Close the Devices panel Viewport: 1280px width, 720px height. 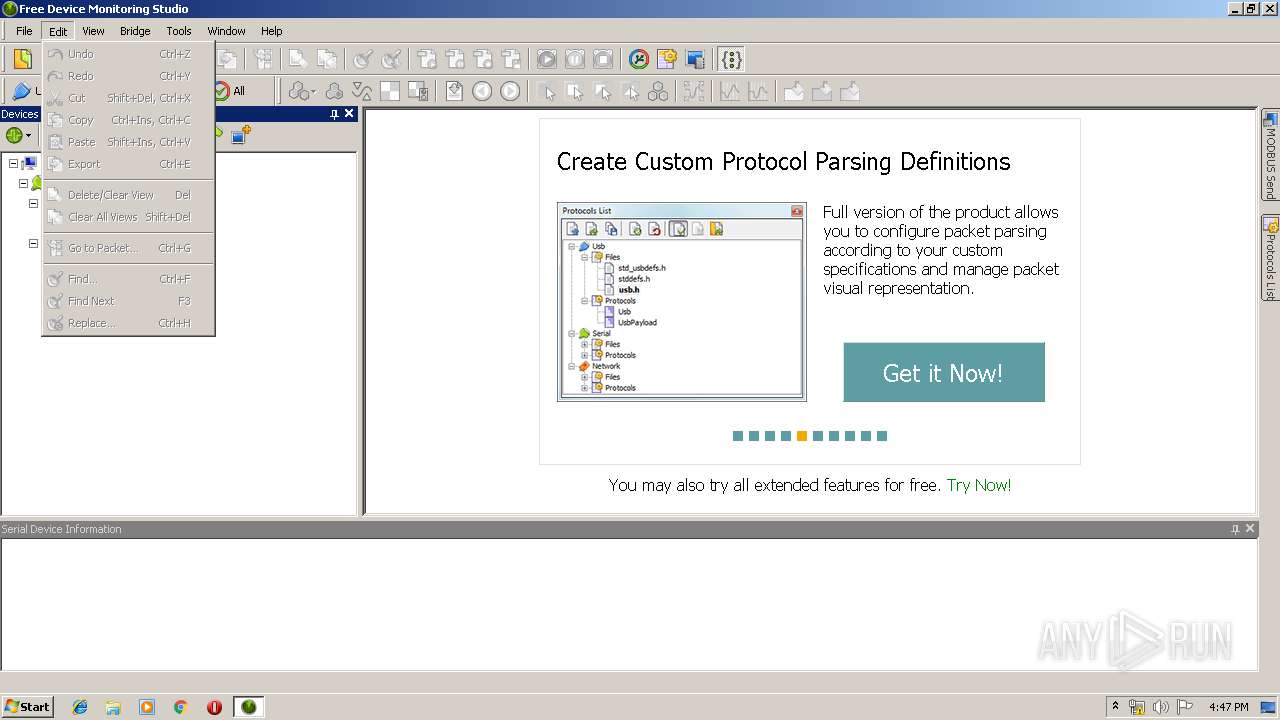[349, 114]
